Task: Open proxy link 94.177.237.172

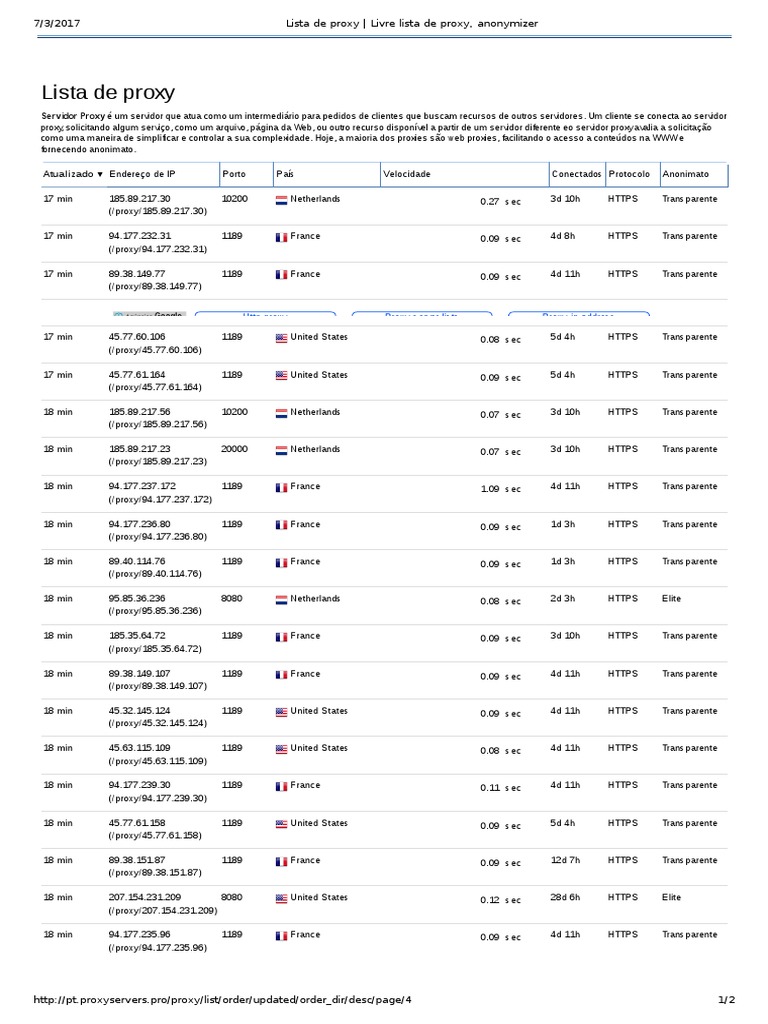Action: click(142, 487)
